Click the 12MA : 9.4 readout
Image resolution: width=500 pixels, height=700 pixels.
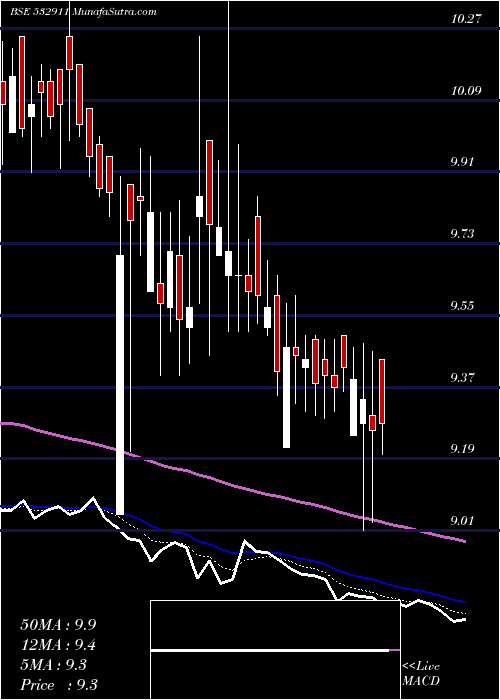point(58,645)
